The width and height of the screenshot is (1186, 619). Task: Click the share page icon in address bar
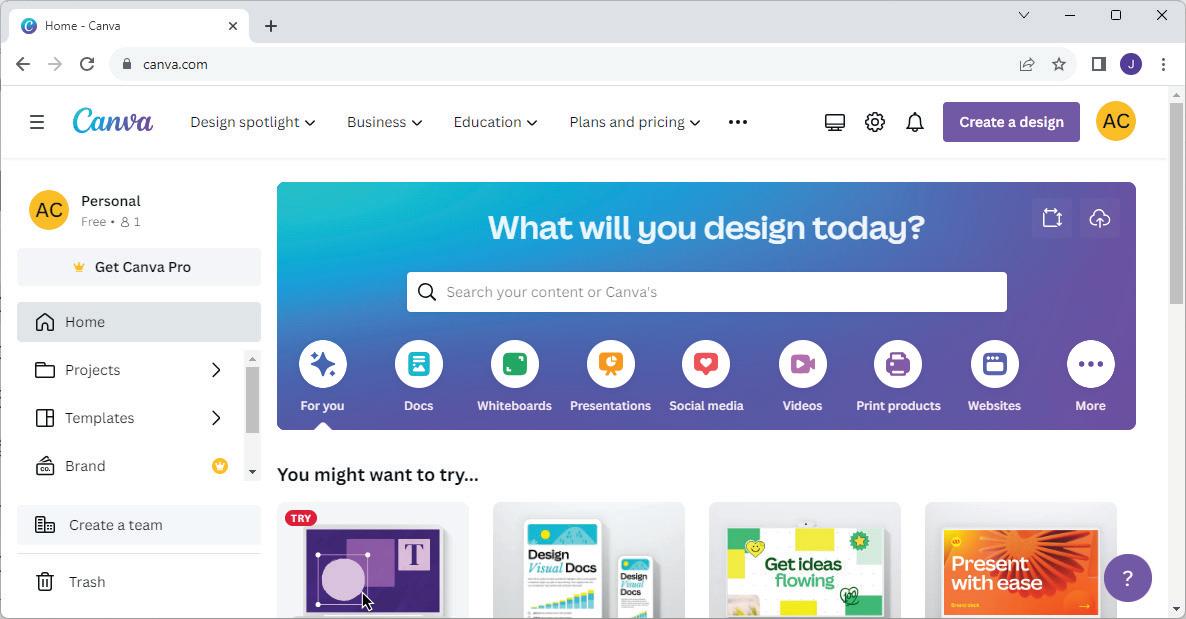tap(1026, 64)
